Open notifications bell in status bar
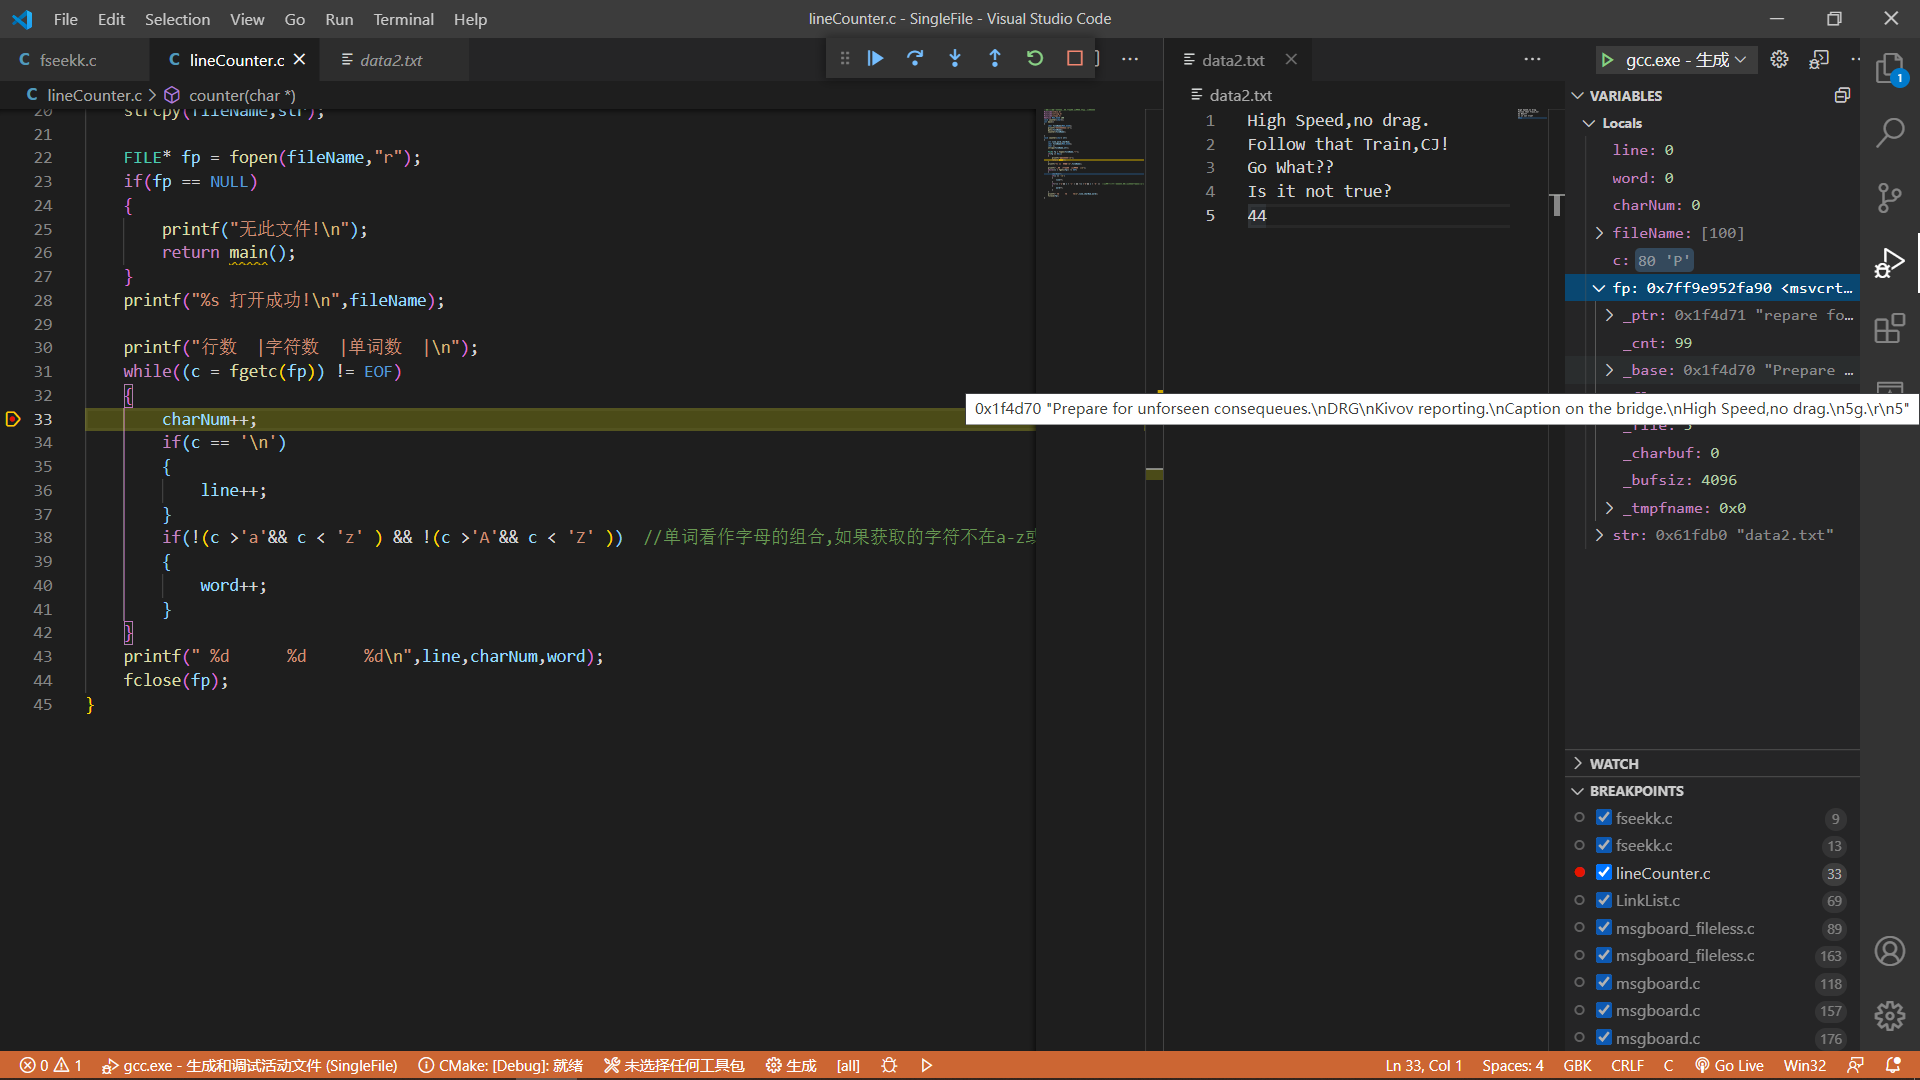Viewport: 1920px width, 1080px height. click(x=1893, y=1066)
